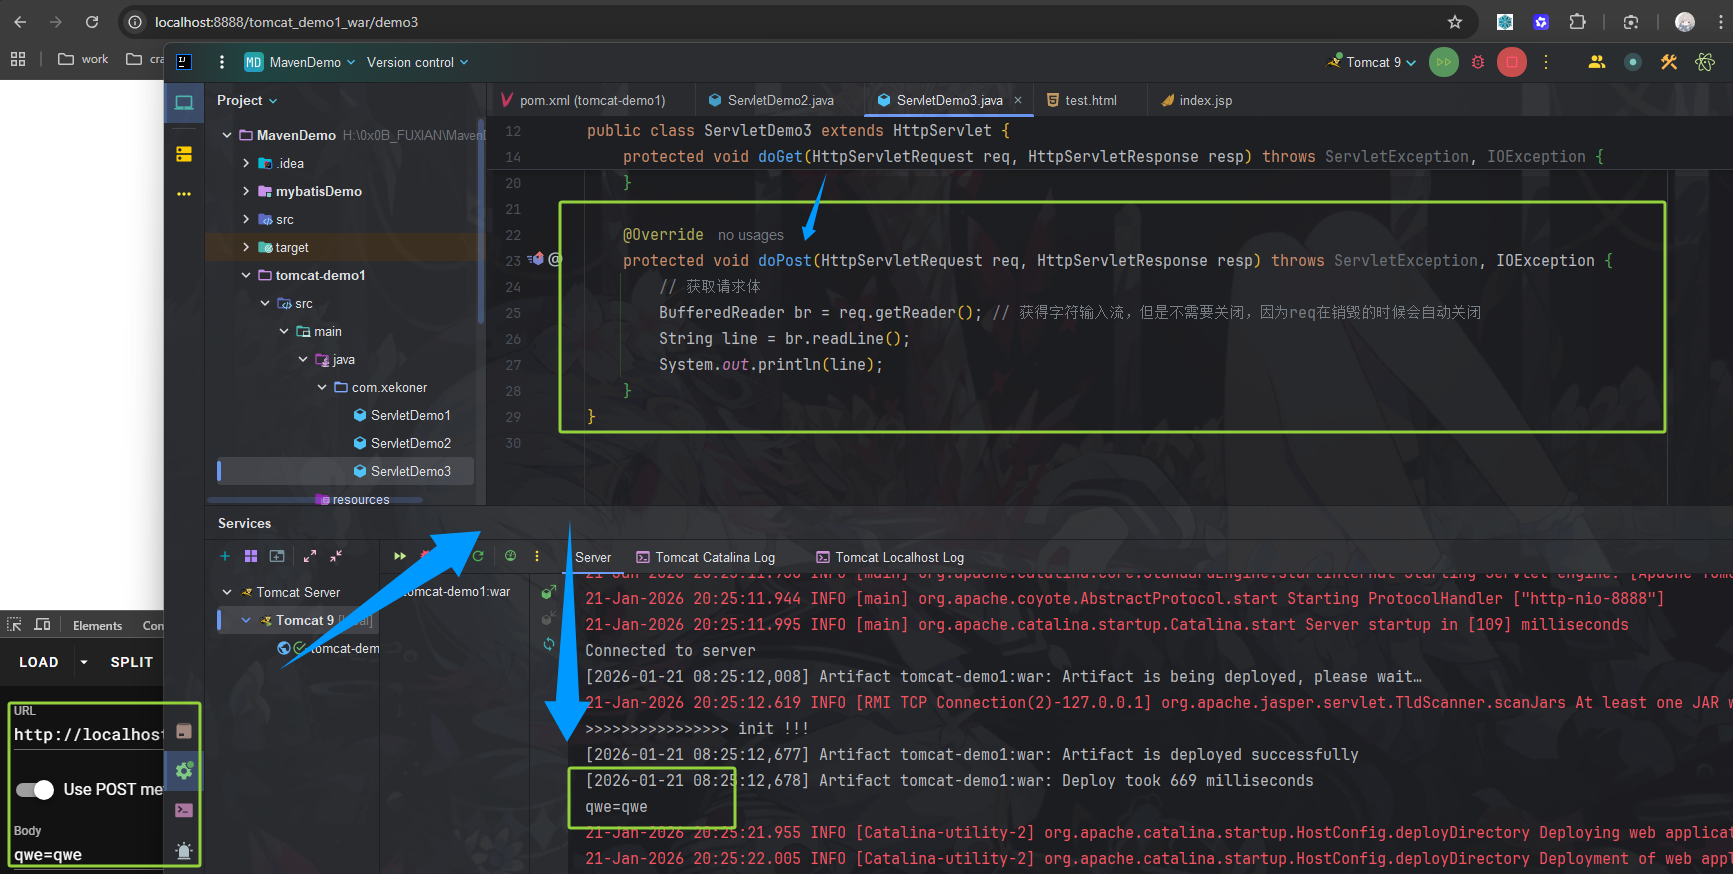Rerun the Tomcat 9 run configuration
The image size is (1733, 874).
coord(1443,62)
